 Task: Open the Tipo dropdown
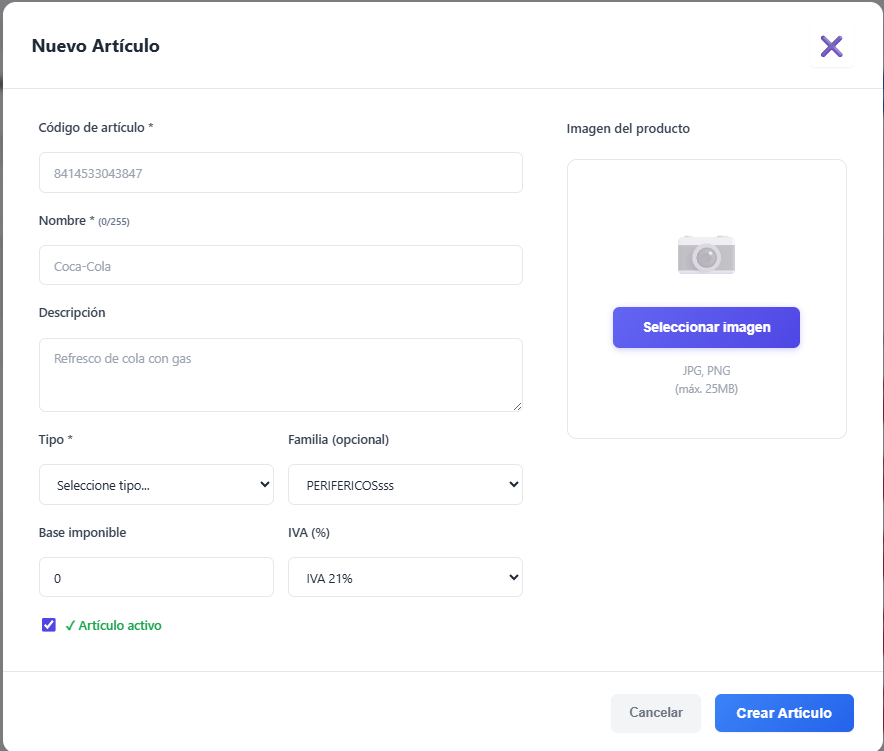[x=156, y=485]
